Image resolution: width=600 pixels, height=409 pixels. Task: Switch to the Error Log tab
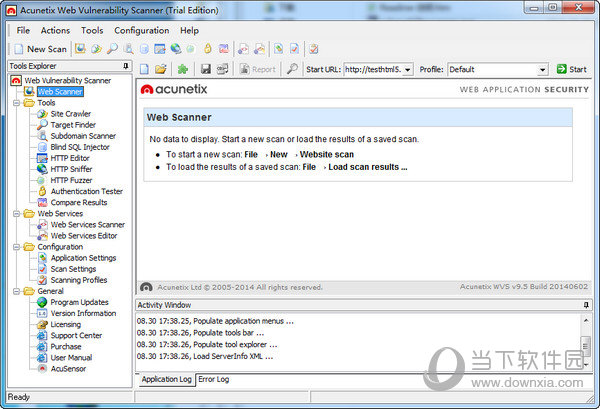click(214, 379)
